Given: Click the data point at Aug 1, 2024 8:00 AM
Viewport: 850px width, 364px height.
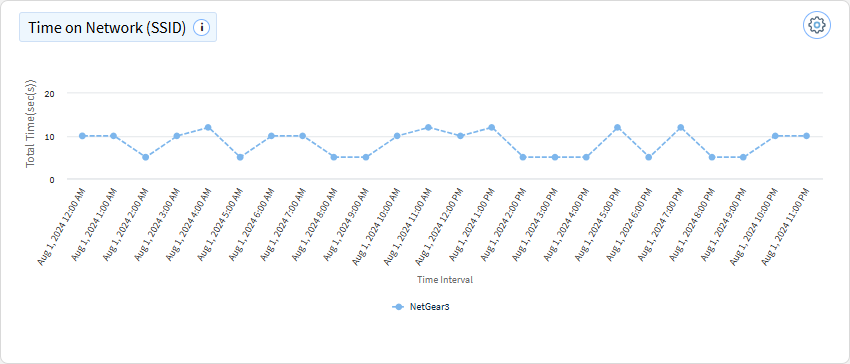Looking at the screenshot, I should [334, 157].
